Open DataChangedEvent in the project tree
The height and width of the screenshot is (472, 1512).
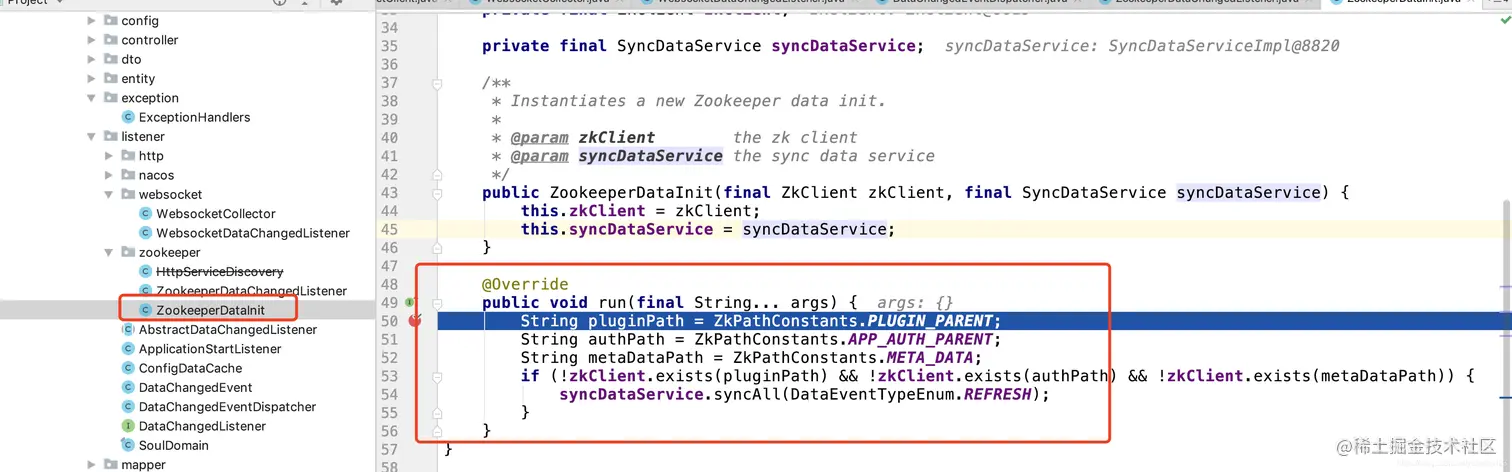tap(195, 388)
